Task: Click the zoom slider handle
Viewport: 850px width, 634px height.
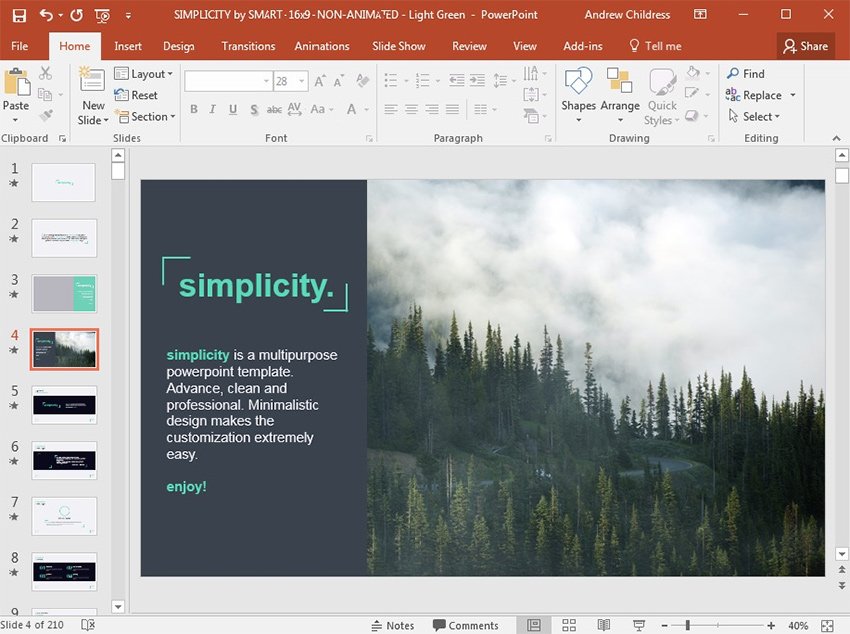Action: click(687, 625)
